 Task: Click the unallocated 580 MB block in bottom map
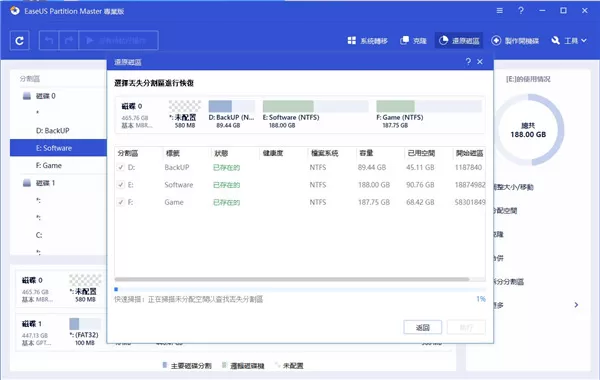(85, 288)
